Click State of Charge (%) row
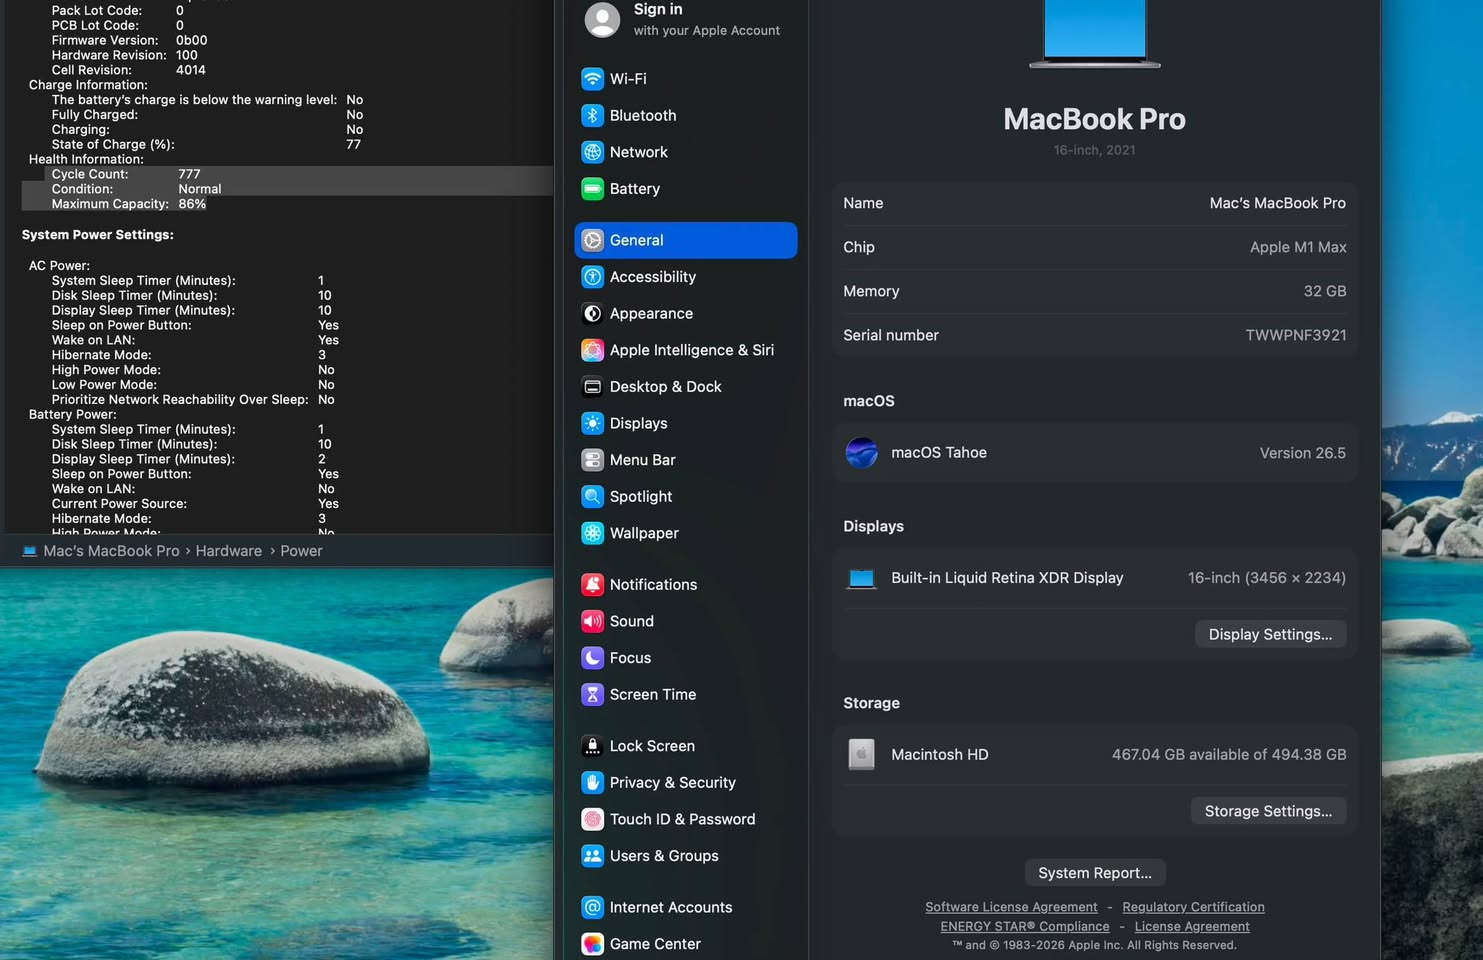1483x960 pixels. 207,144
